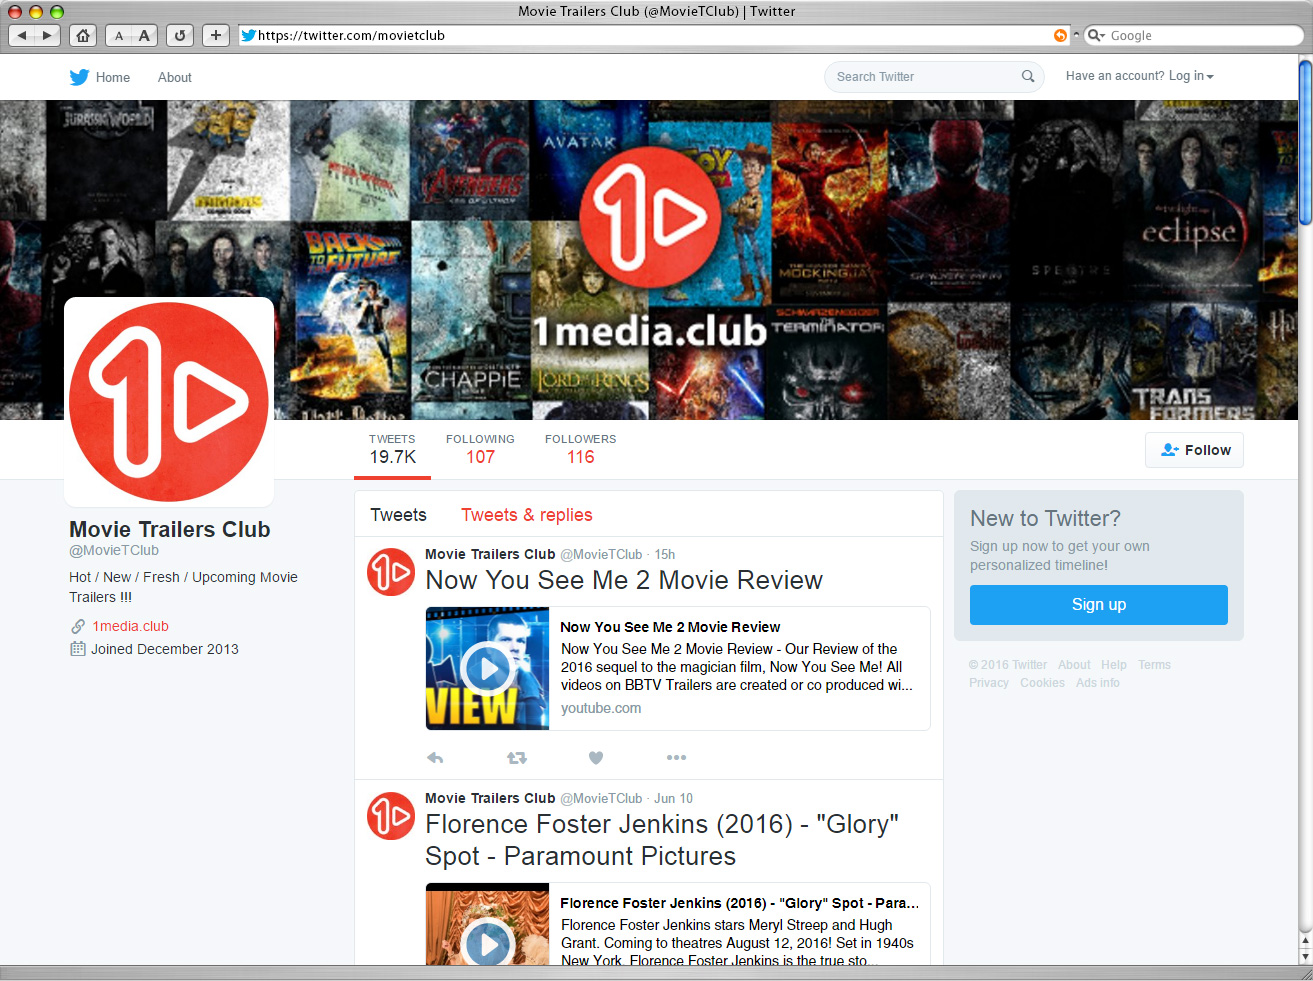Click the 1media.club header banner image

click(649, 260)
